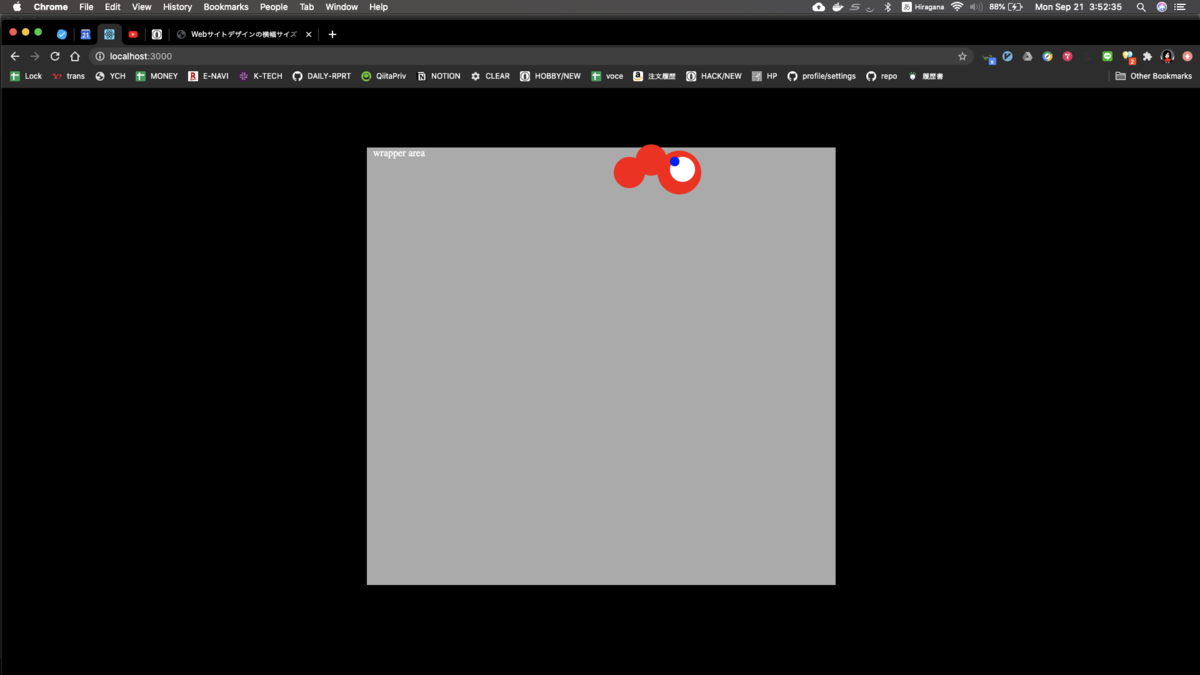Screen dimensions: 1200x675
Task: Open the profile/settings bookmark
Action: tap(821, 76)
